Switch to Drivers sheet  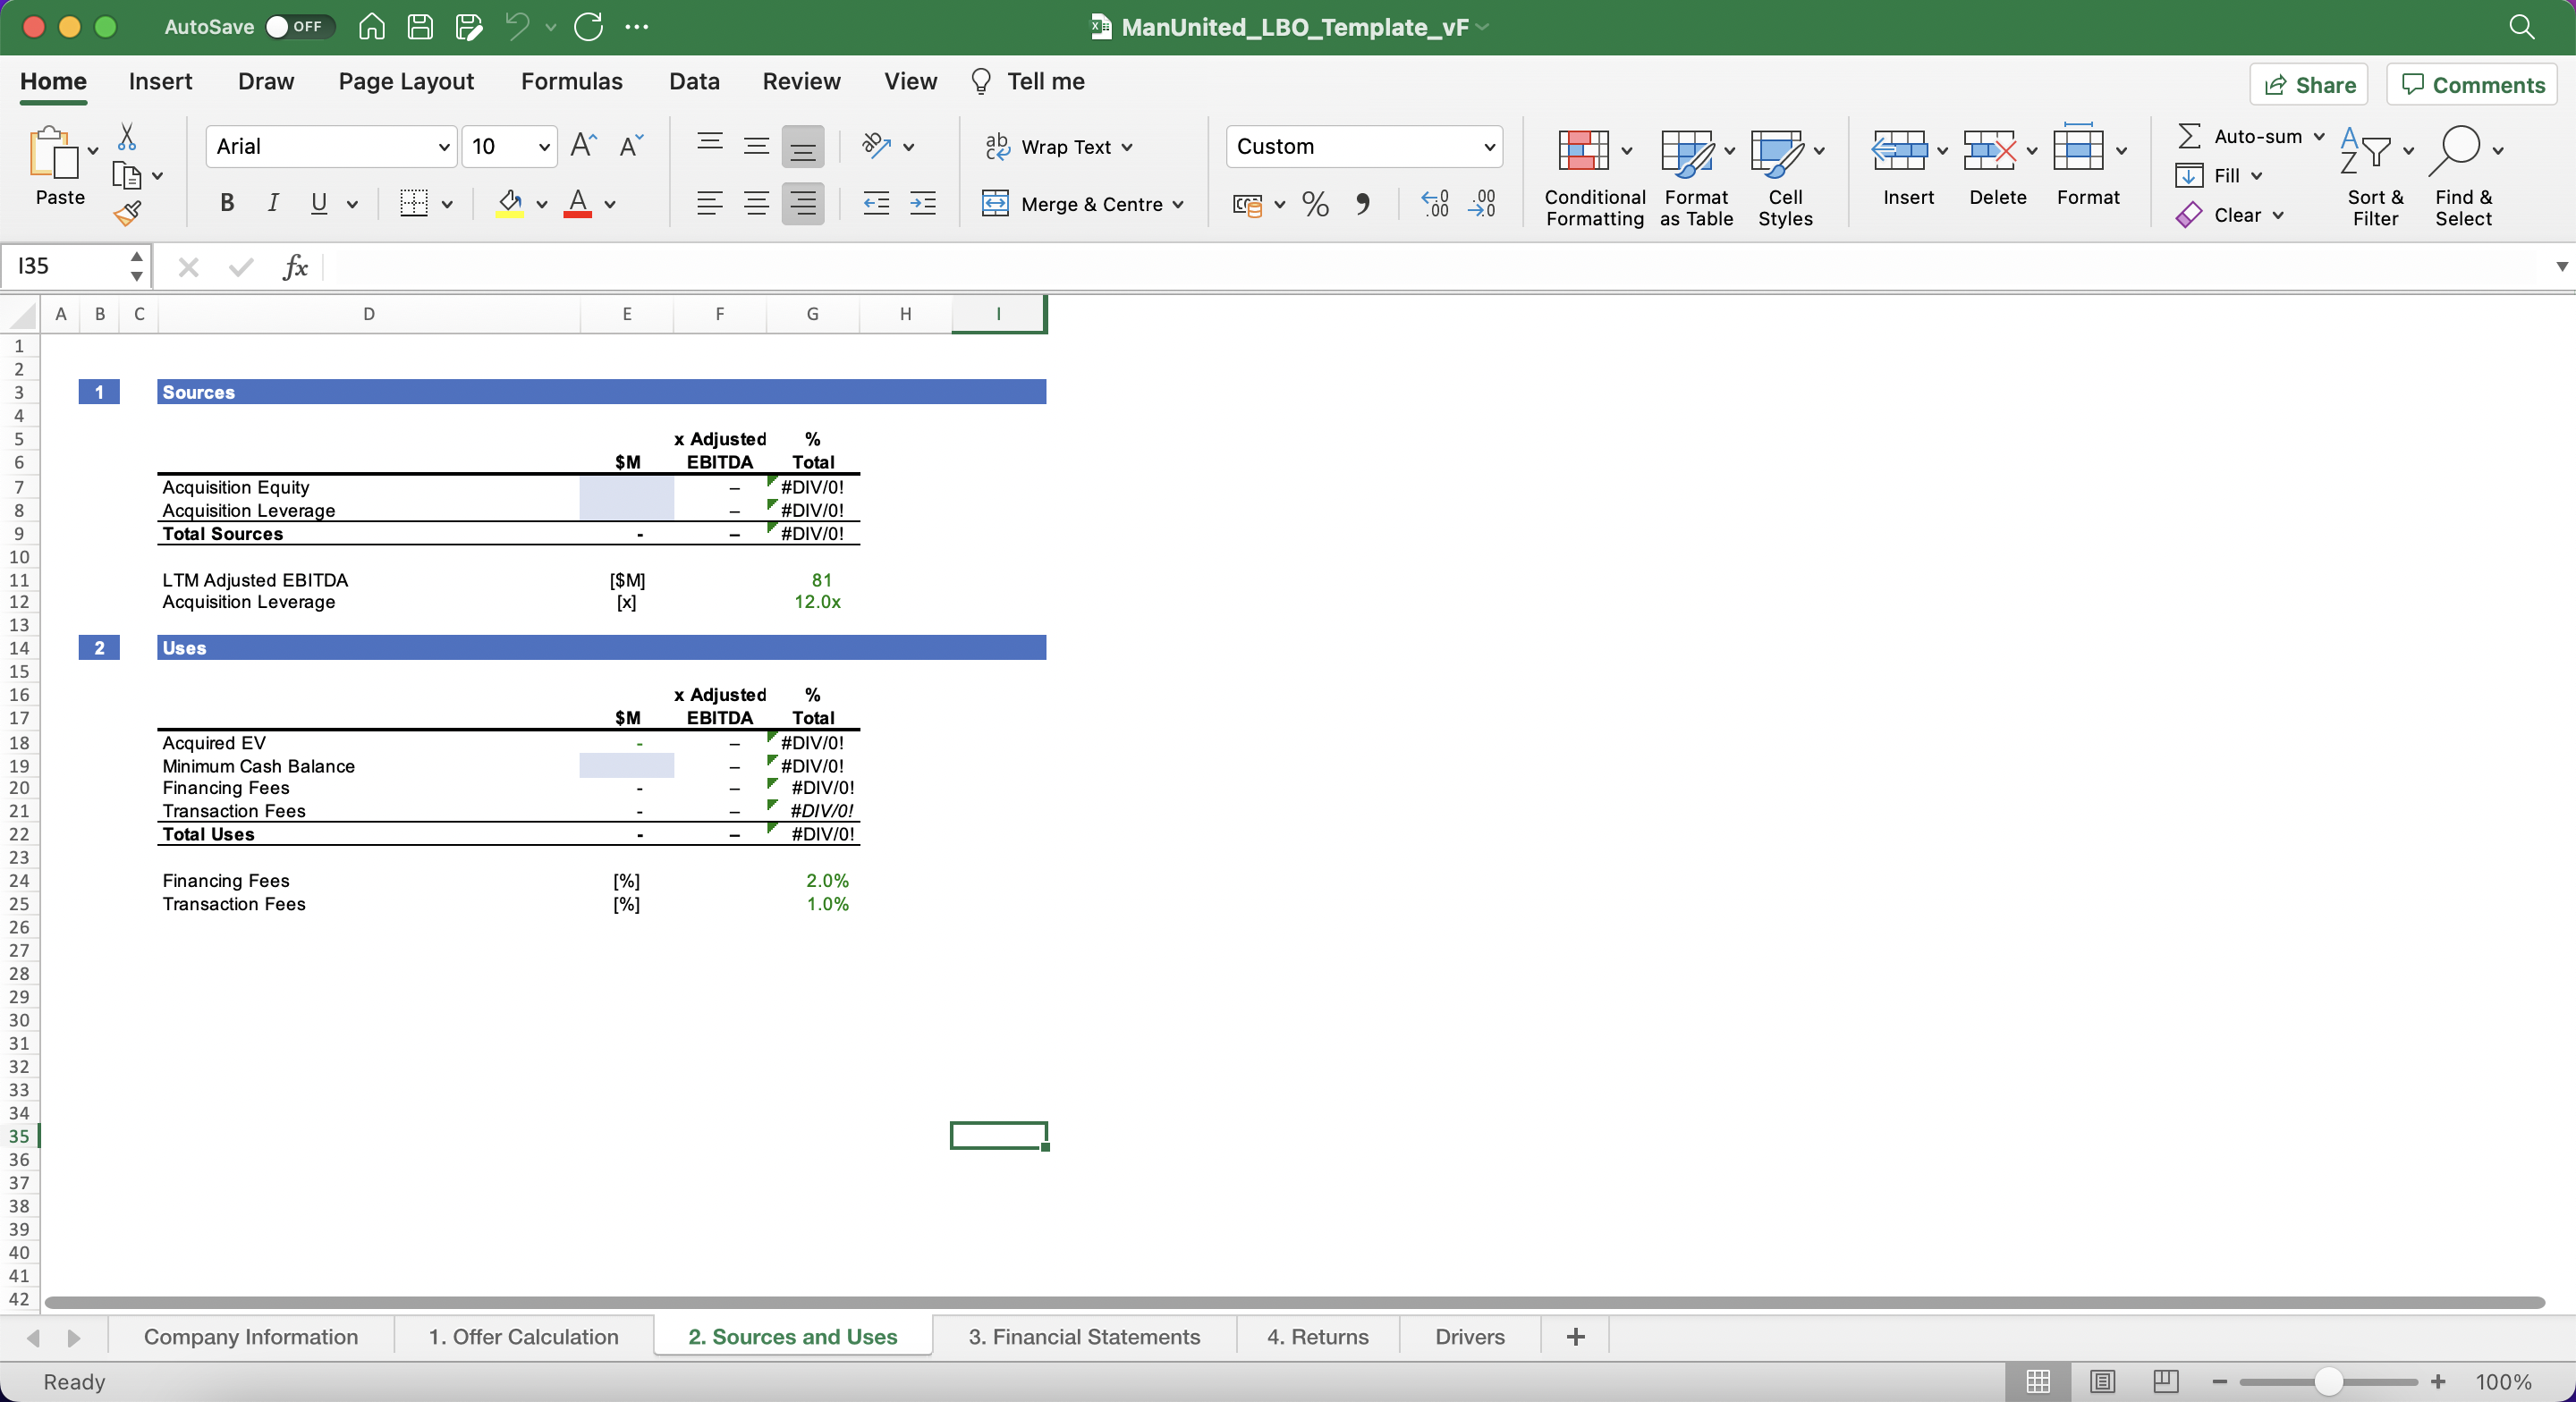click(x=1469, y=1337)
